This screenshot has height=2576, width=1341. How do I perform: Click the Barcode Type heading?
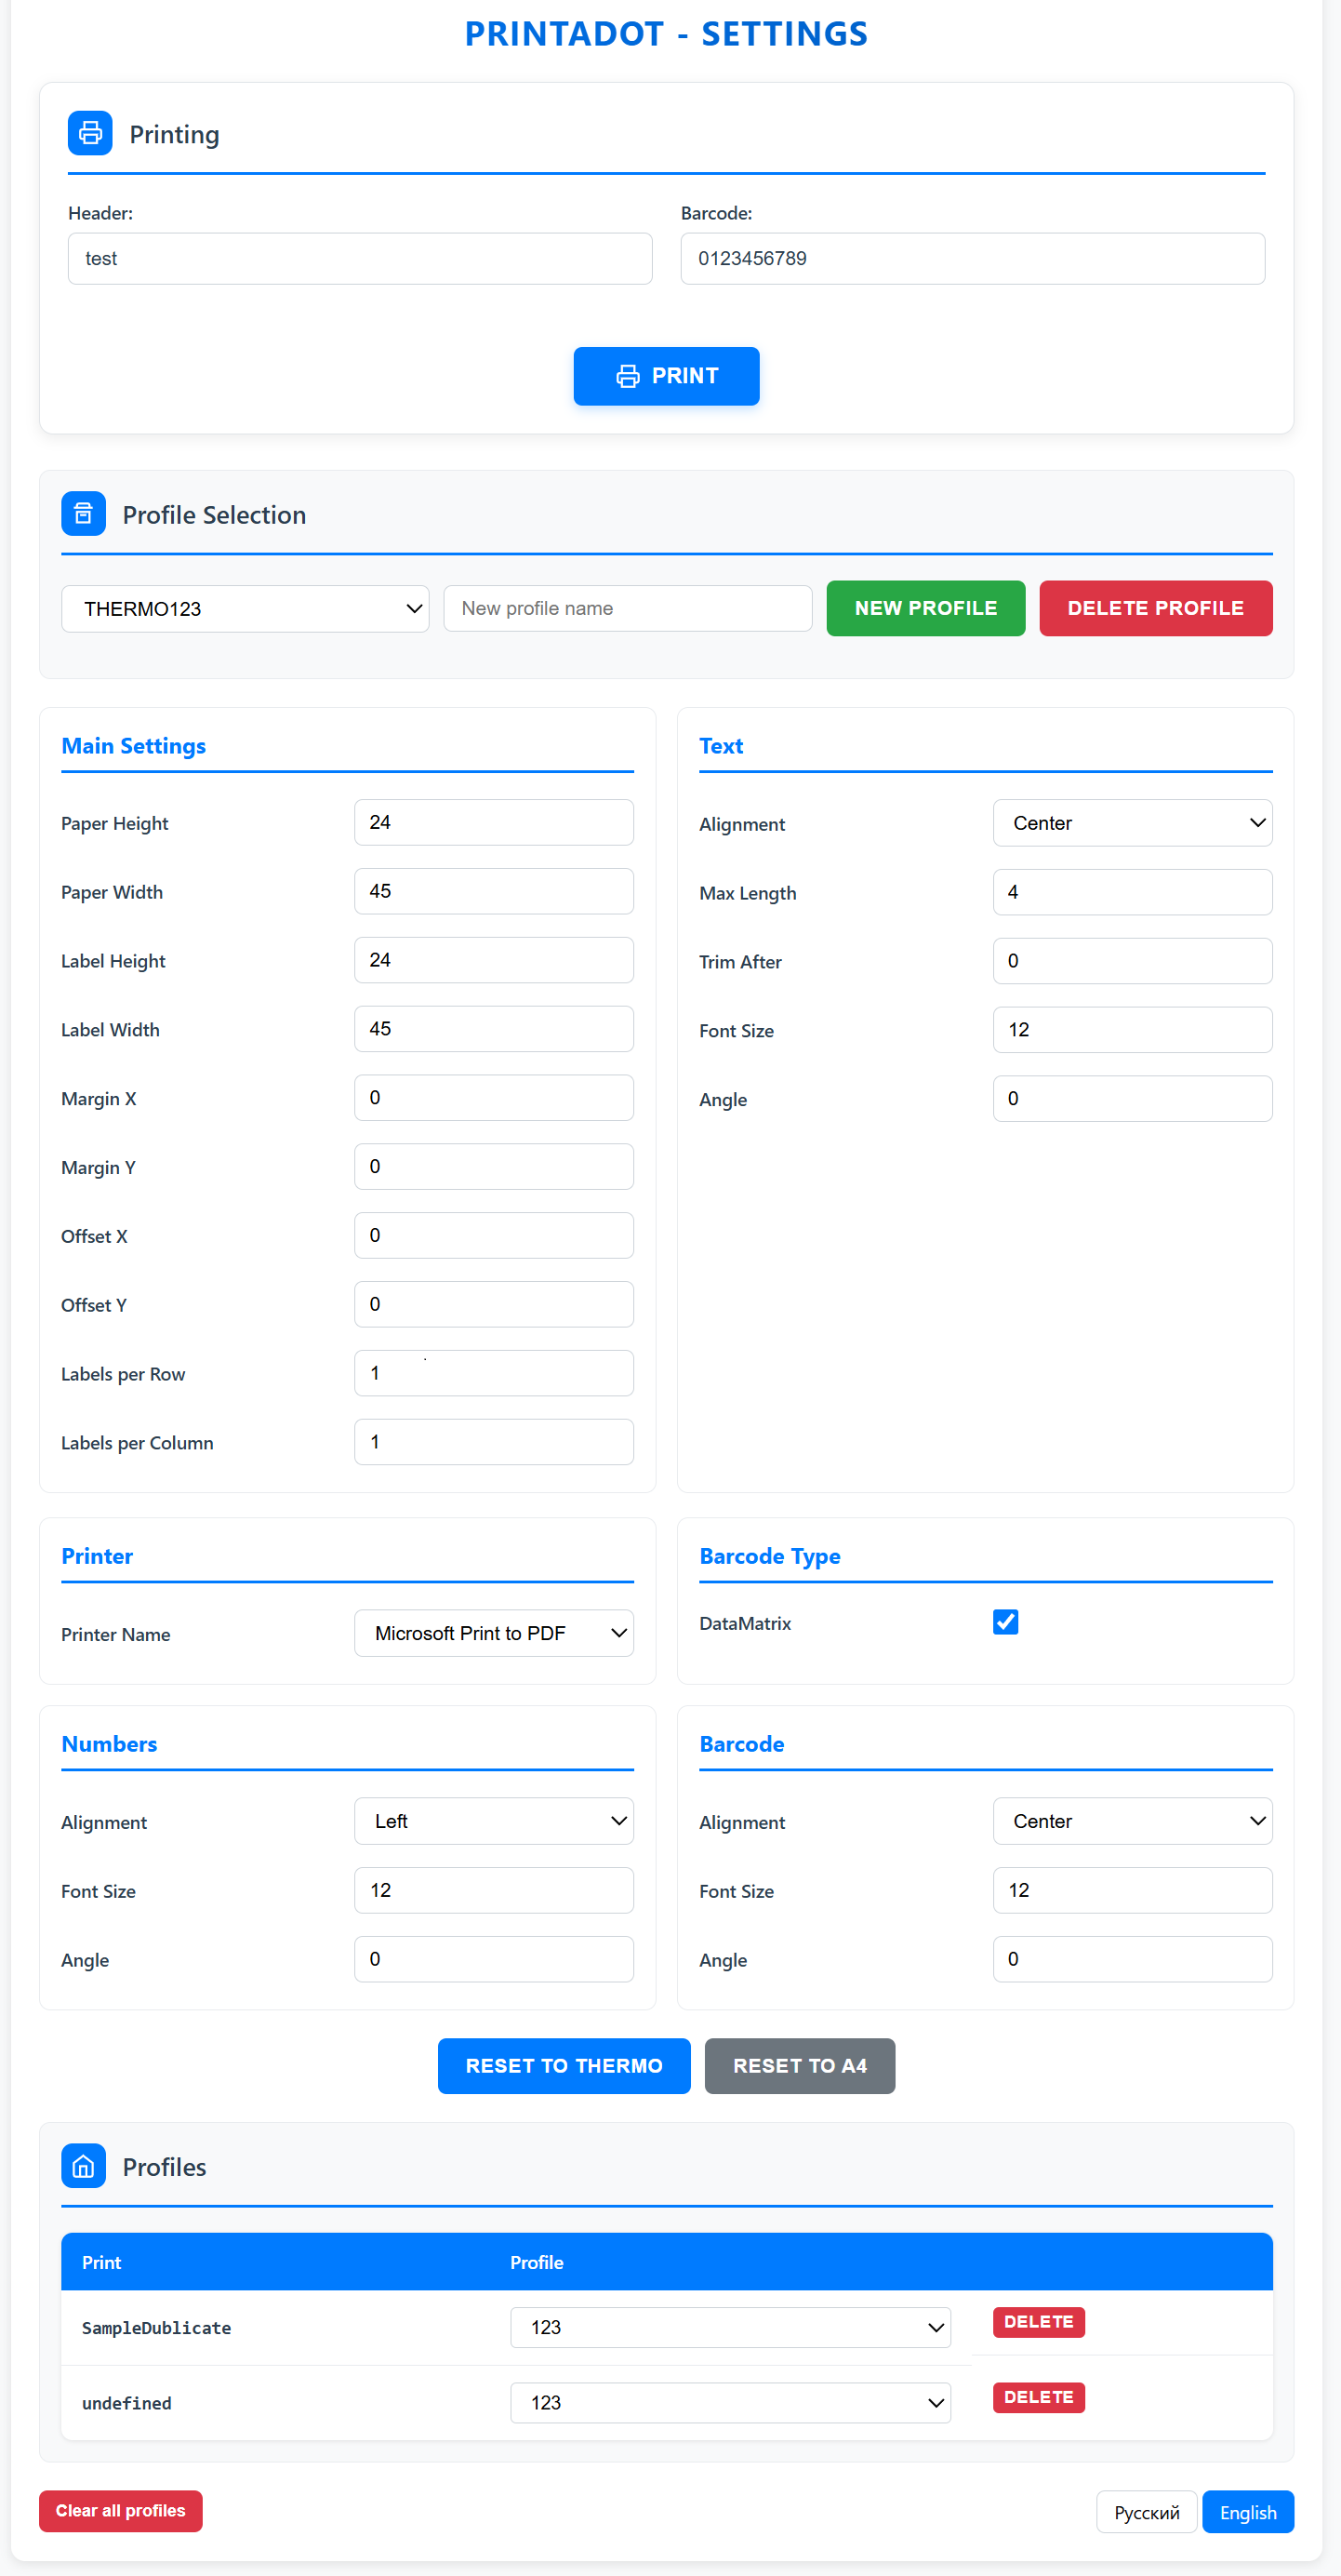tap(770, 1556)
